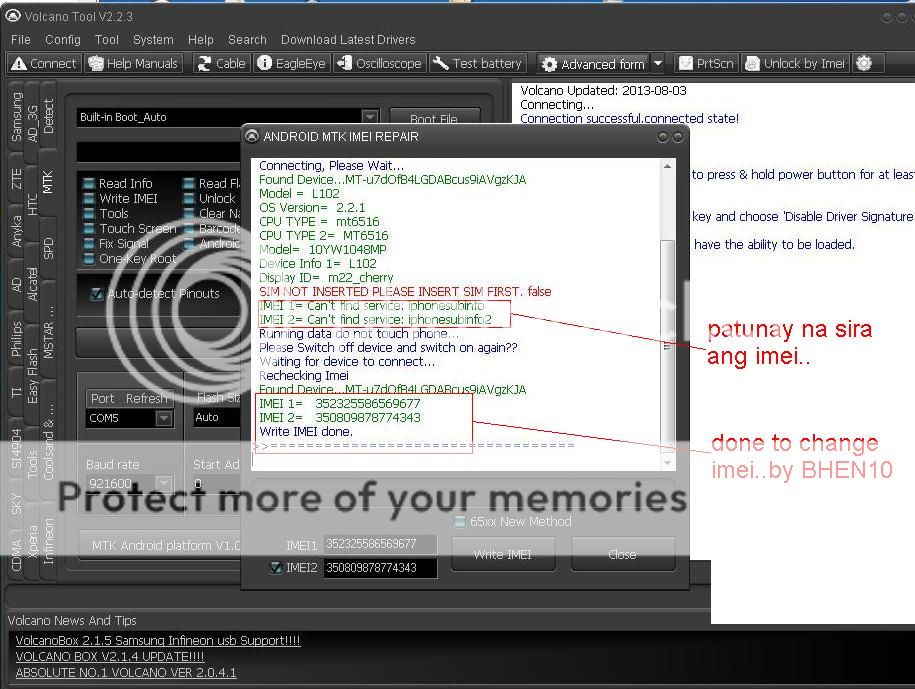Toggle the IMEI2 checkbox
The width and height of the screenshot is (915, 689).
pyautogui.click(x=276, y=568)
